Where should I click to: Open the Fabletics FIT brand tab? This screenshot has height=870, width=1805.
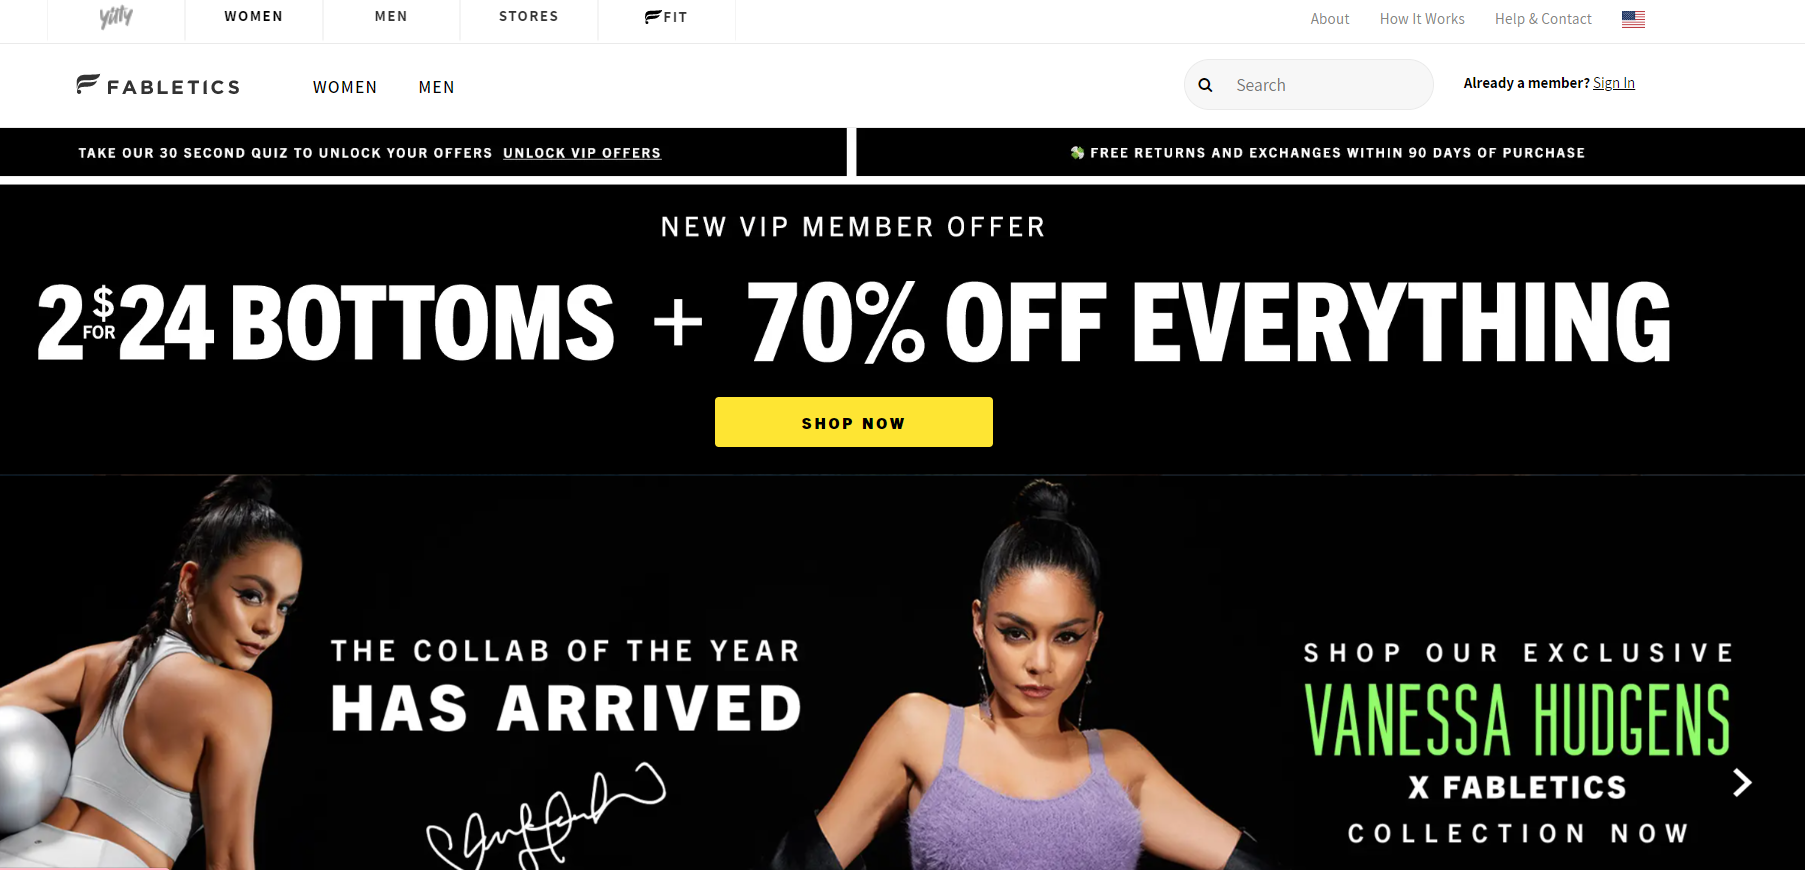[666, 17]
